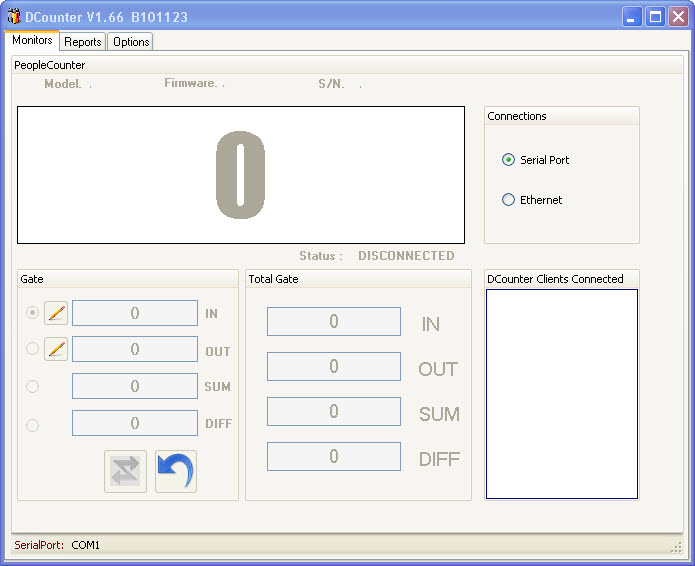
Task: Click the DCounter Clients Connected list box
Action: pyautogui.click(x=561, y=394)
